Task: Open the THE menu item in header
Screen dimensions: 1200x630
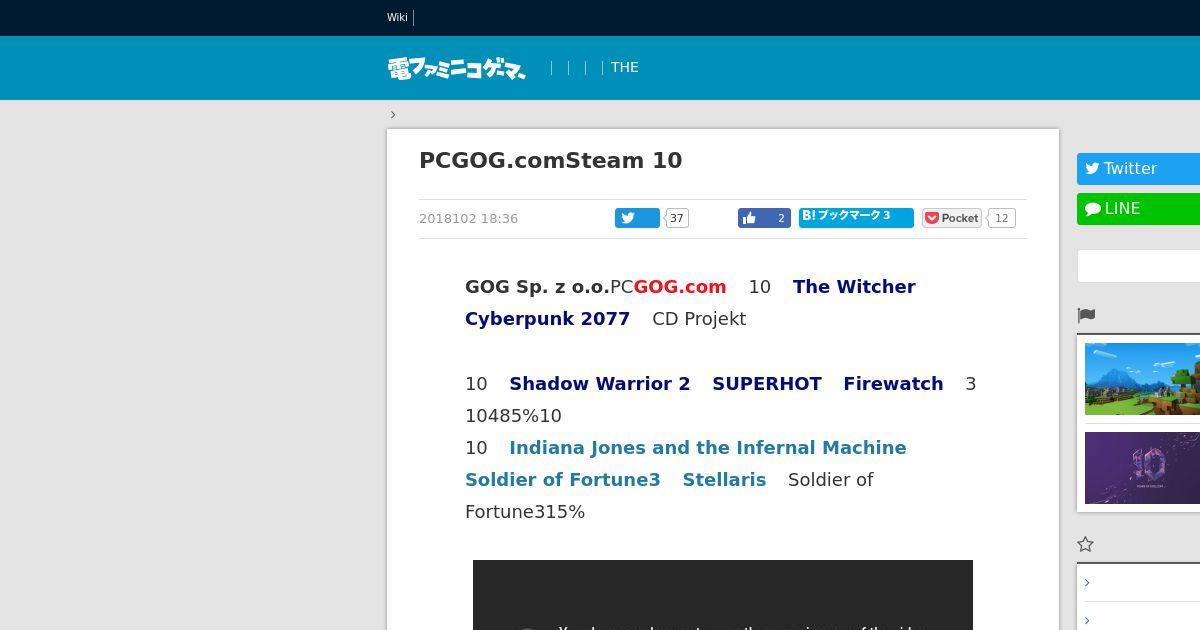Action: coord(624,67)
